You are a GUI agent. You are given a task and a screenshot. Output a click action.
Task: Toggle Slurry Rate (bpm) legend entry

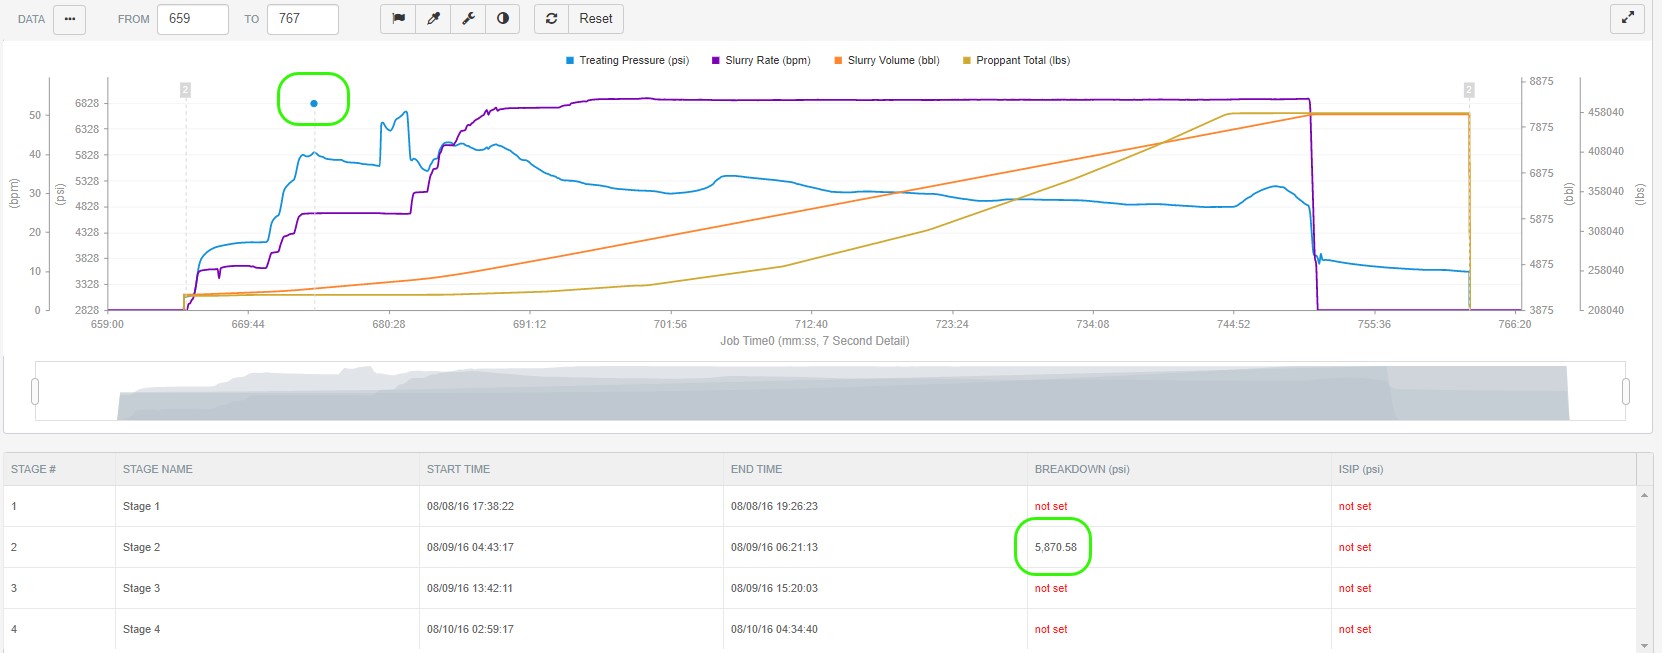point(761,61)
